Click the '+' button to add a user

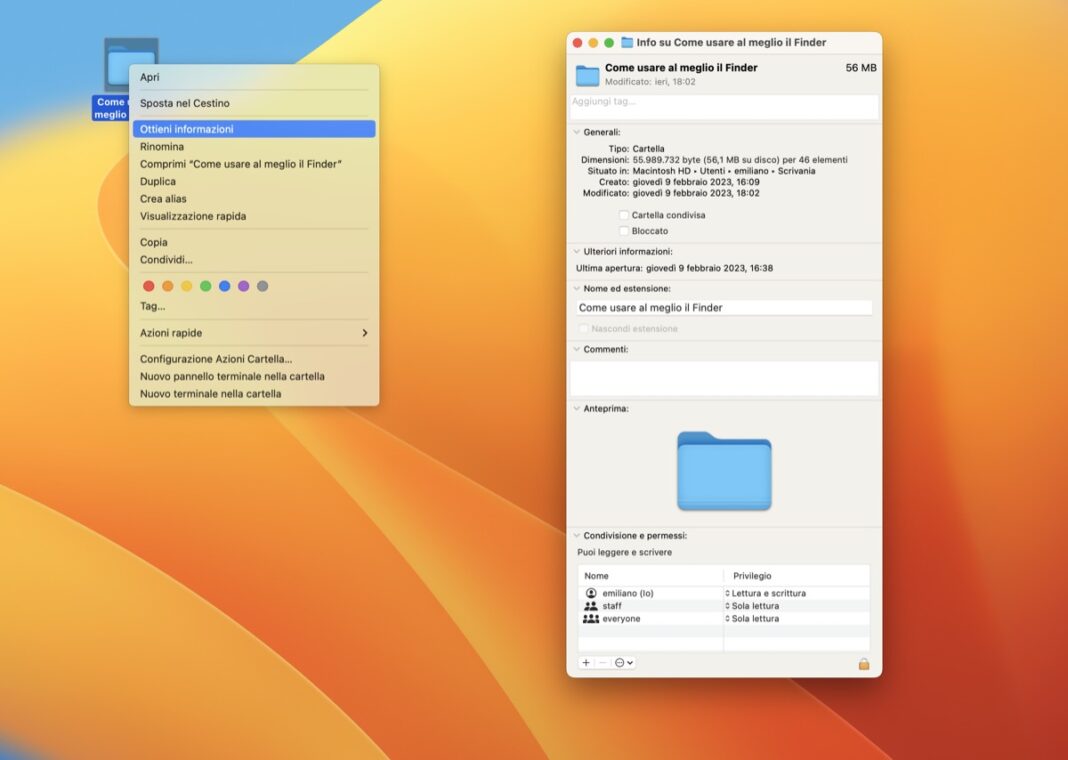click(585, 662)
